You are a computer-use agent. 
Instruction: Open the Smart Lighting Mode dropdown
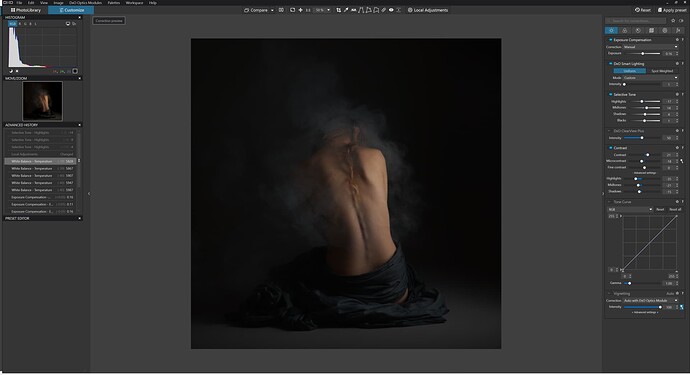click(650, 78)
